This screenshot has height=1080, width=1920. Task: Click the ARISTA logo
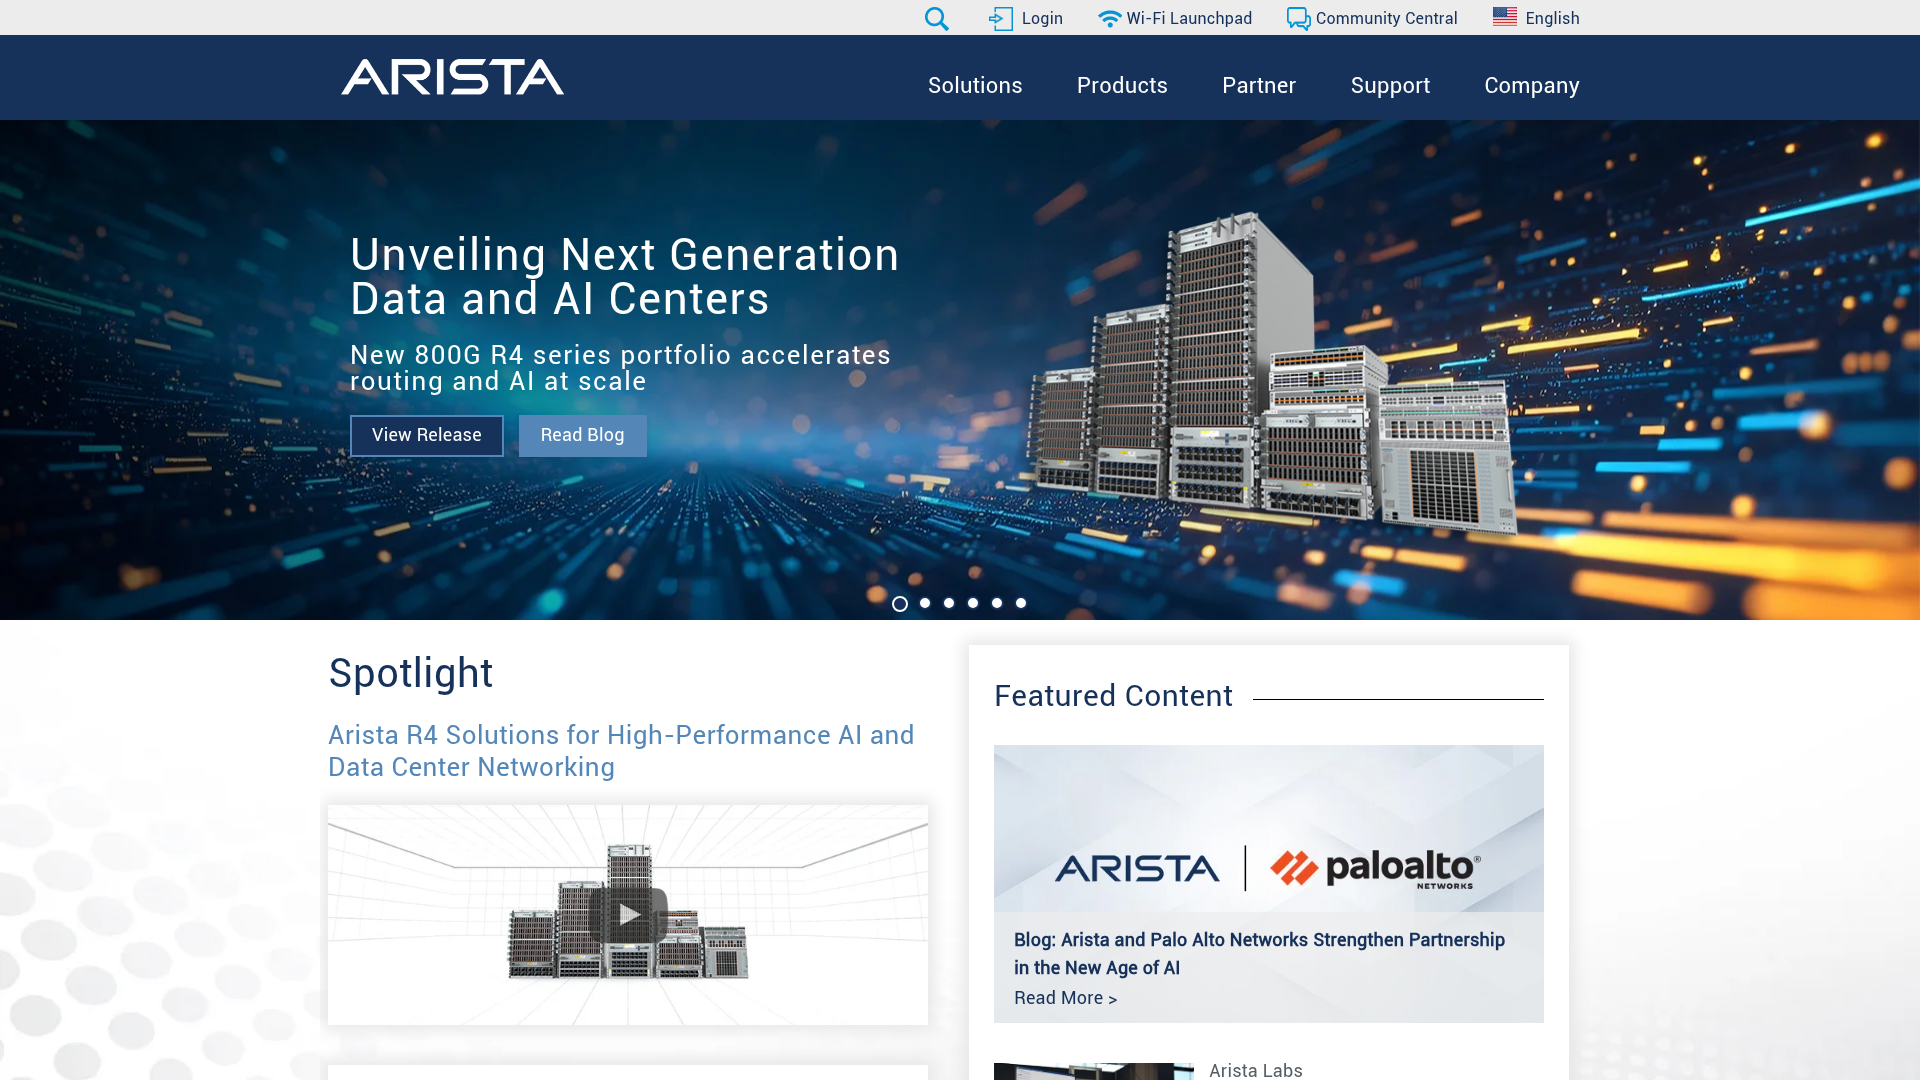point(452,77)
